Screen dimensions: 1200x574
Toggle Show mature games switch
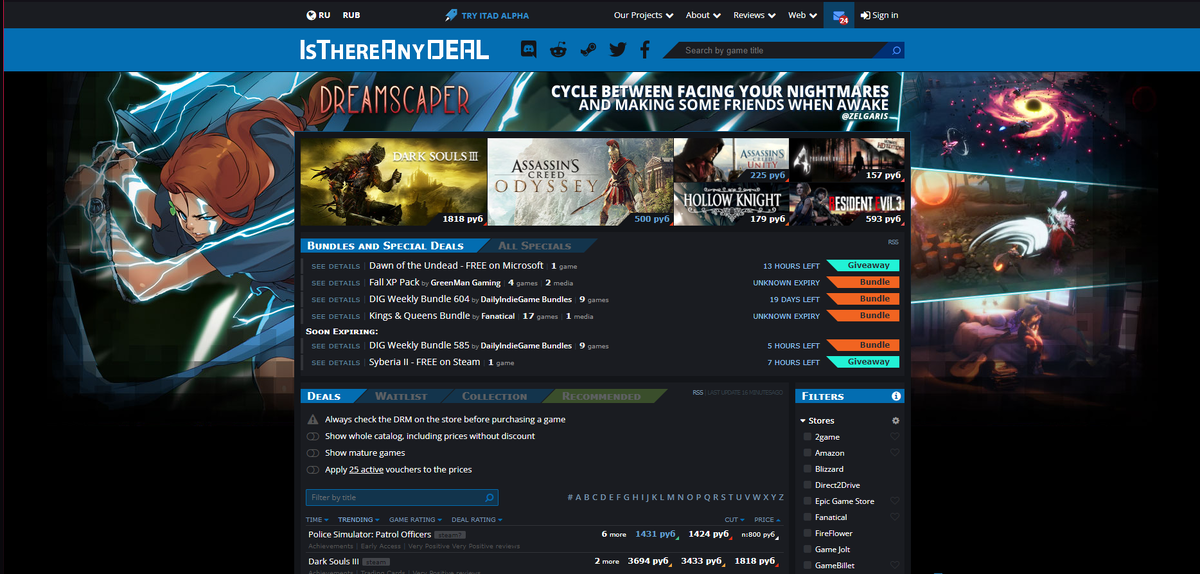tap(313, 453)
